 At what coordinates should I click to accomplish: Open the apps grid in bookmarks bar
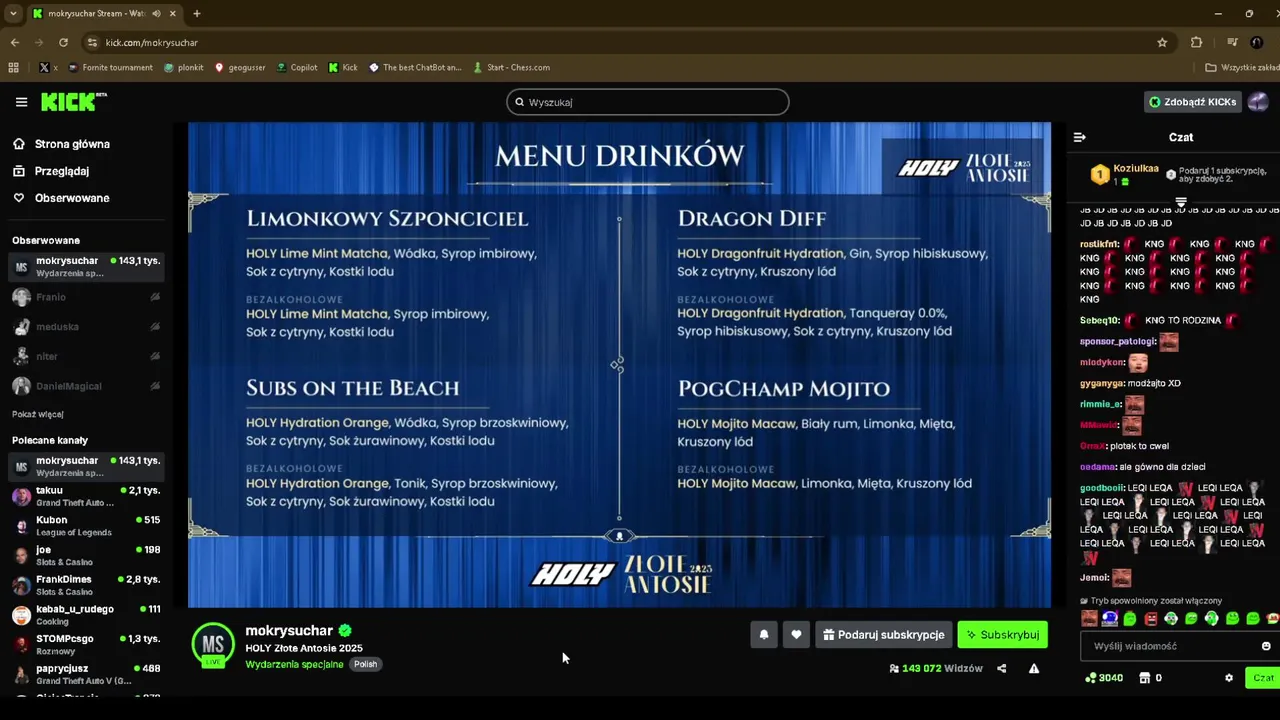pos(13,68)
